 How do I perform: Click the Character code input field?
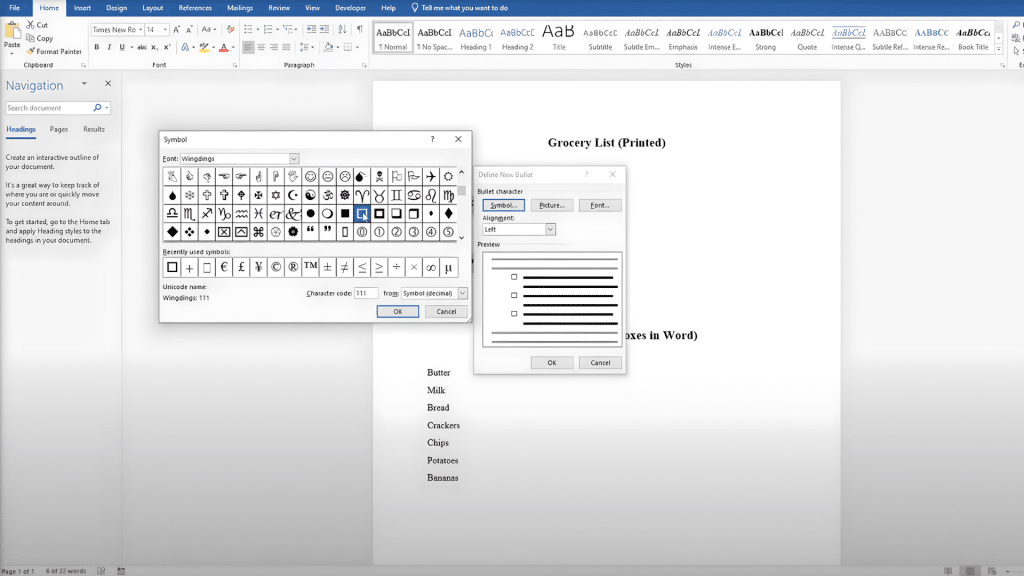click(x=367, y=294)
